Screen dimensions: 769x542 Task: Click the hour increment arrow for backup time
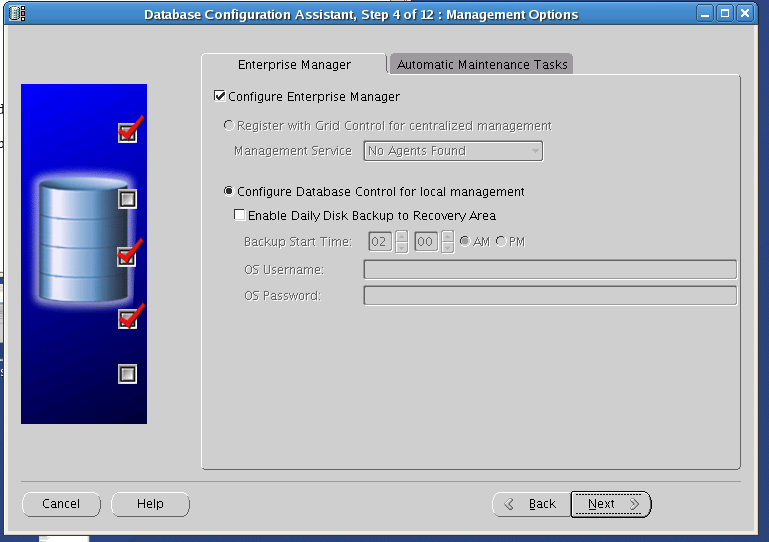click(x=402, y=236)
